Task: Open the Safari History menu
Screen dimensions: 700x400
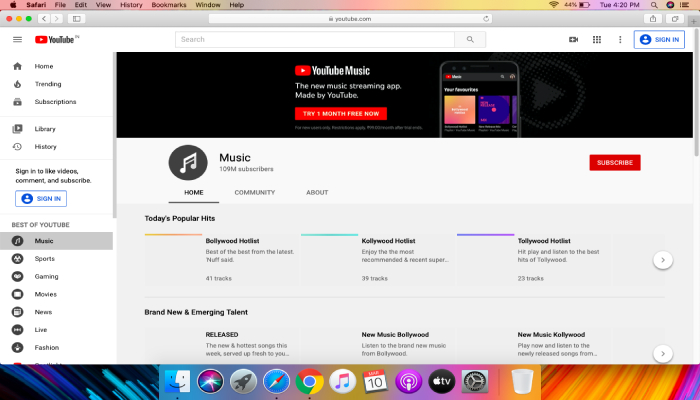Action: coord(131,5)
